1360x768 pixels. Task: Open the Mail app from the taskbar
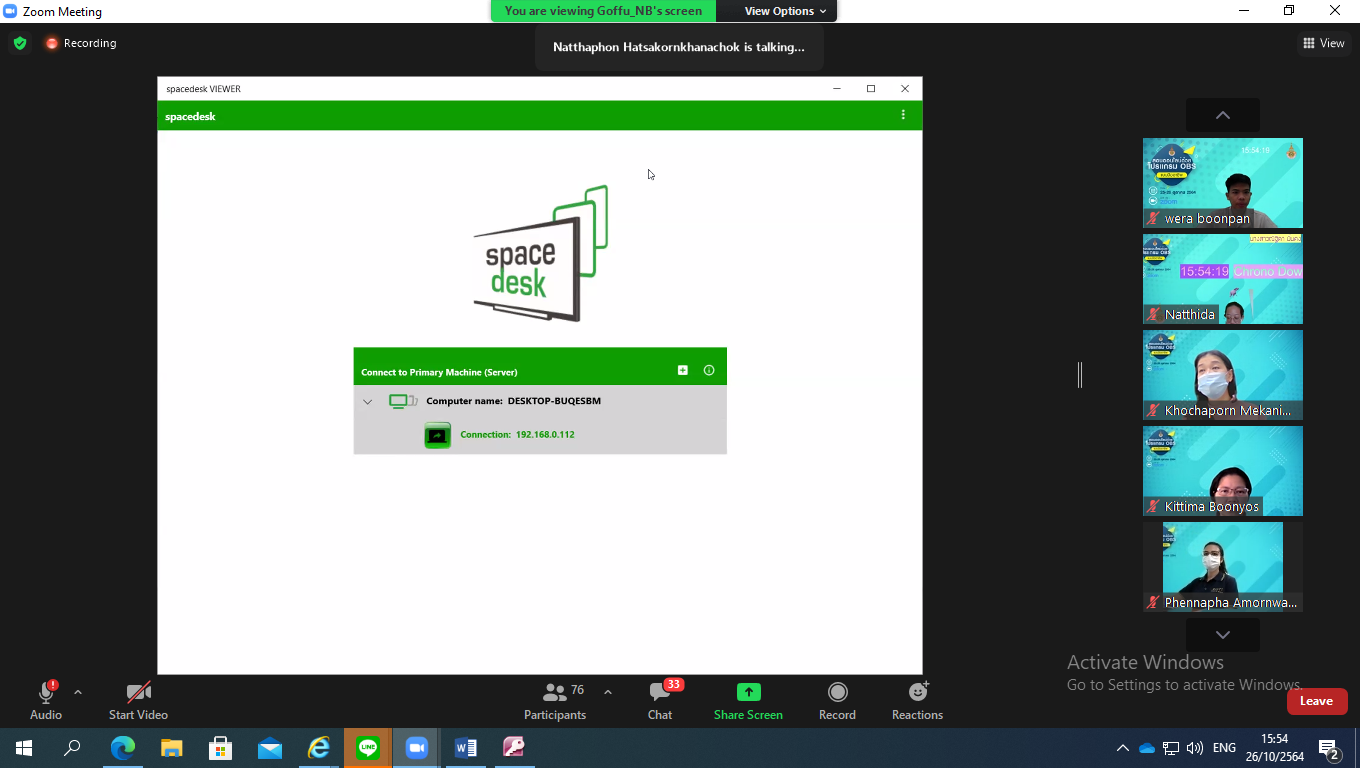(x=269, y=747)
